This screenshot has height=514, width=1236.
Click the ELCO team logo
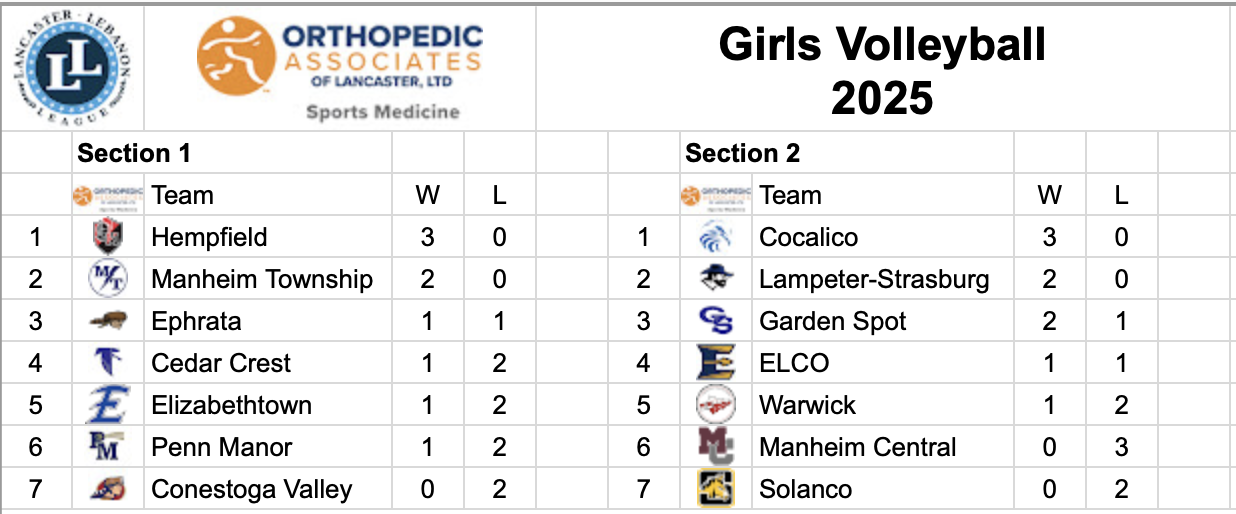(715, 363)
